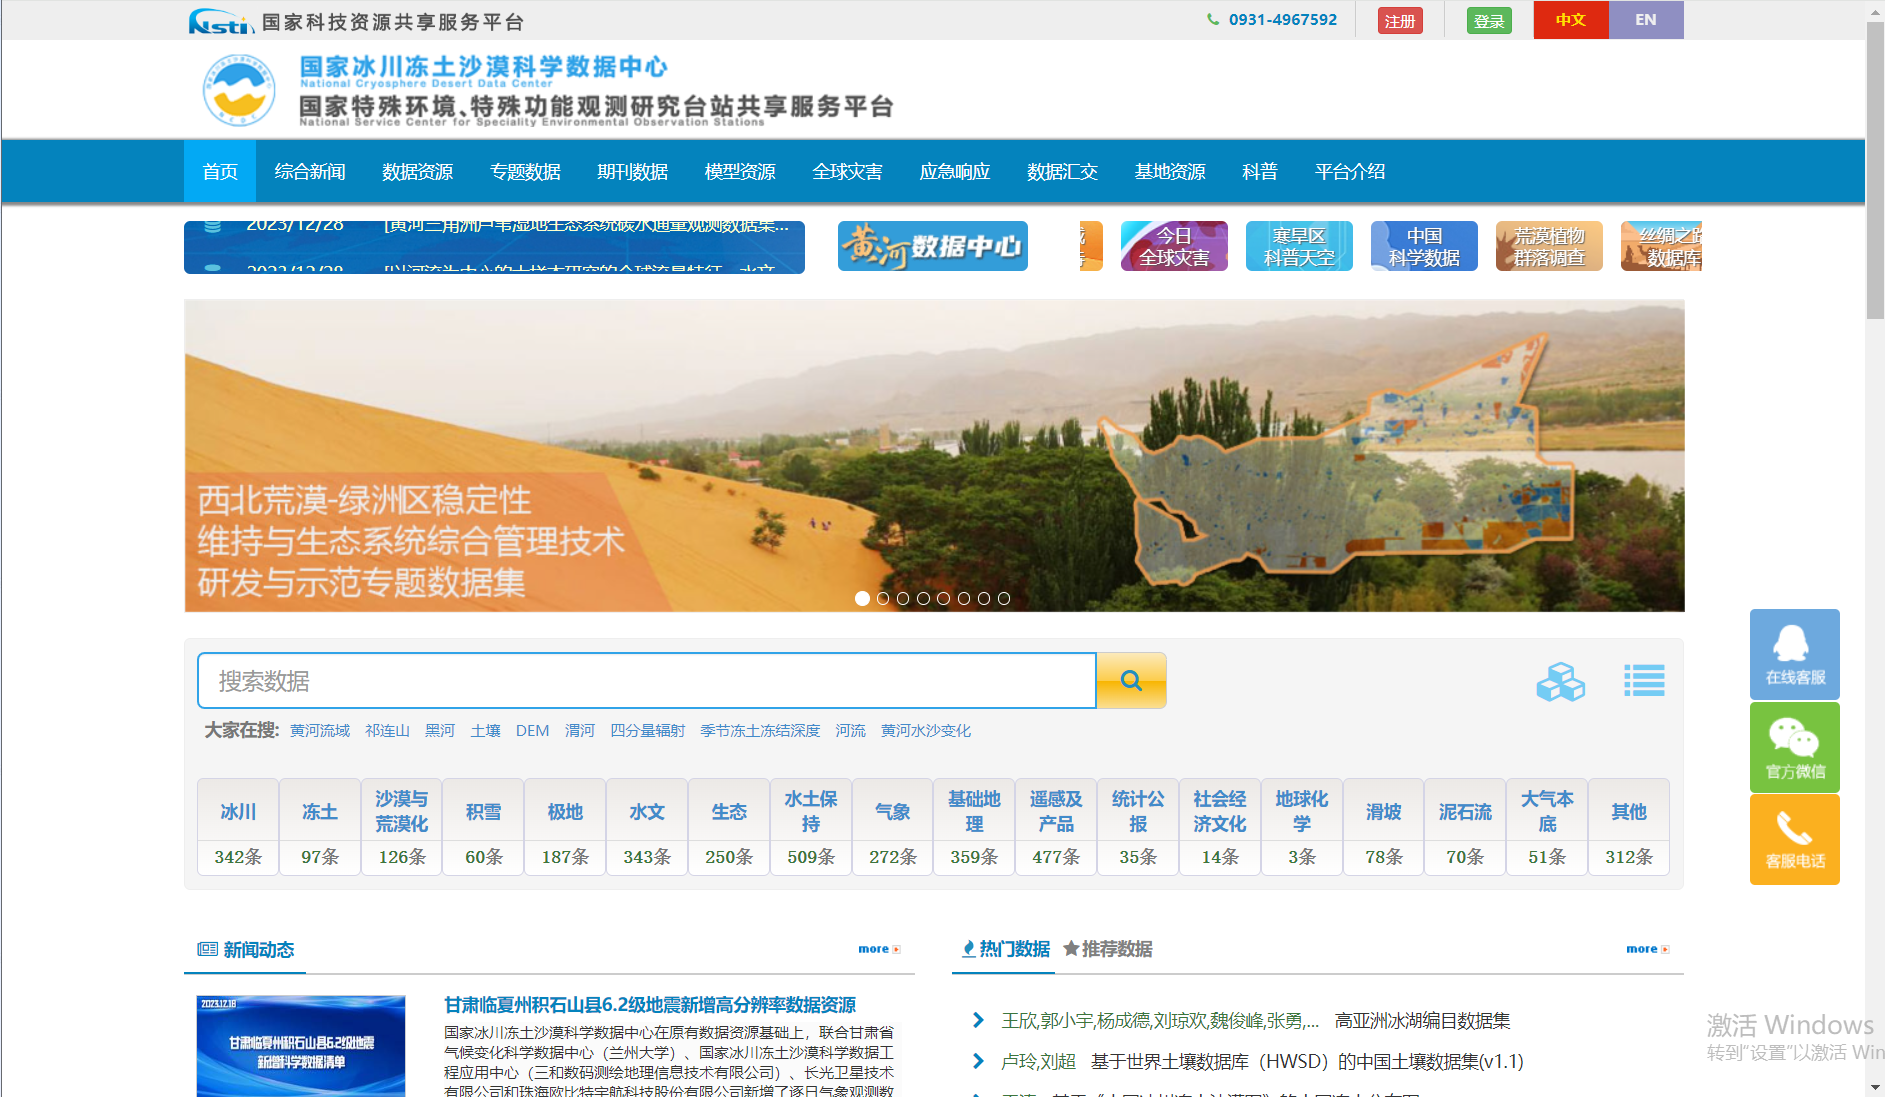Switch to 热门数据 tab
This screenshot has height=1097, width=1885.
pyautogui.click(x=1006, y=949)
